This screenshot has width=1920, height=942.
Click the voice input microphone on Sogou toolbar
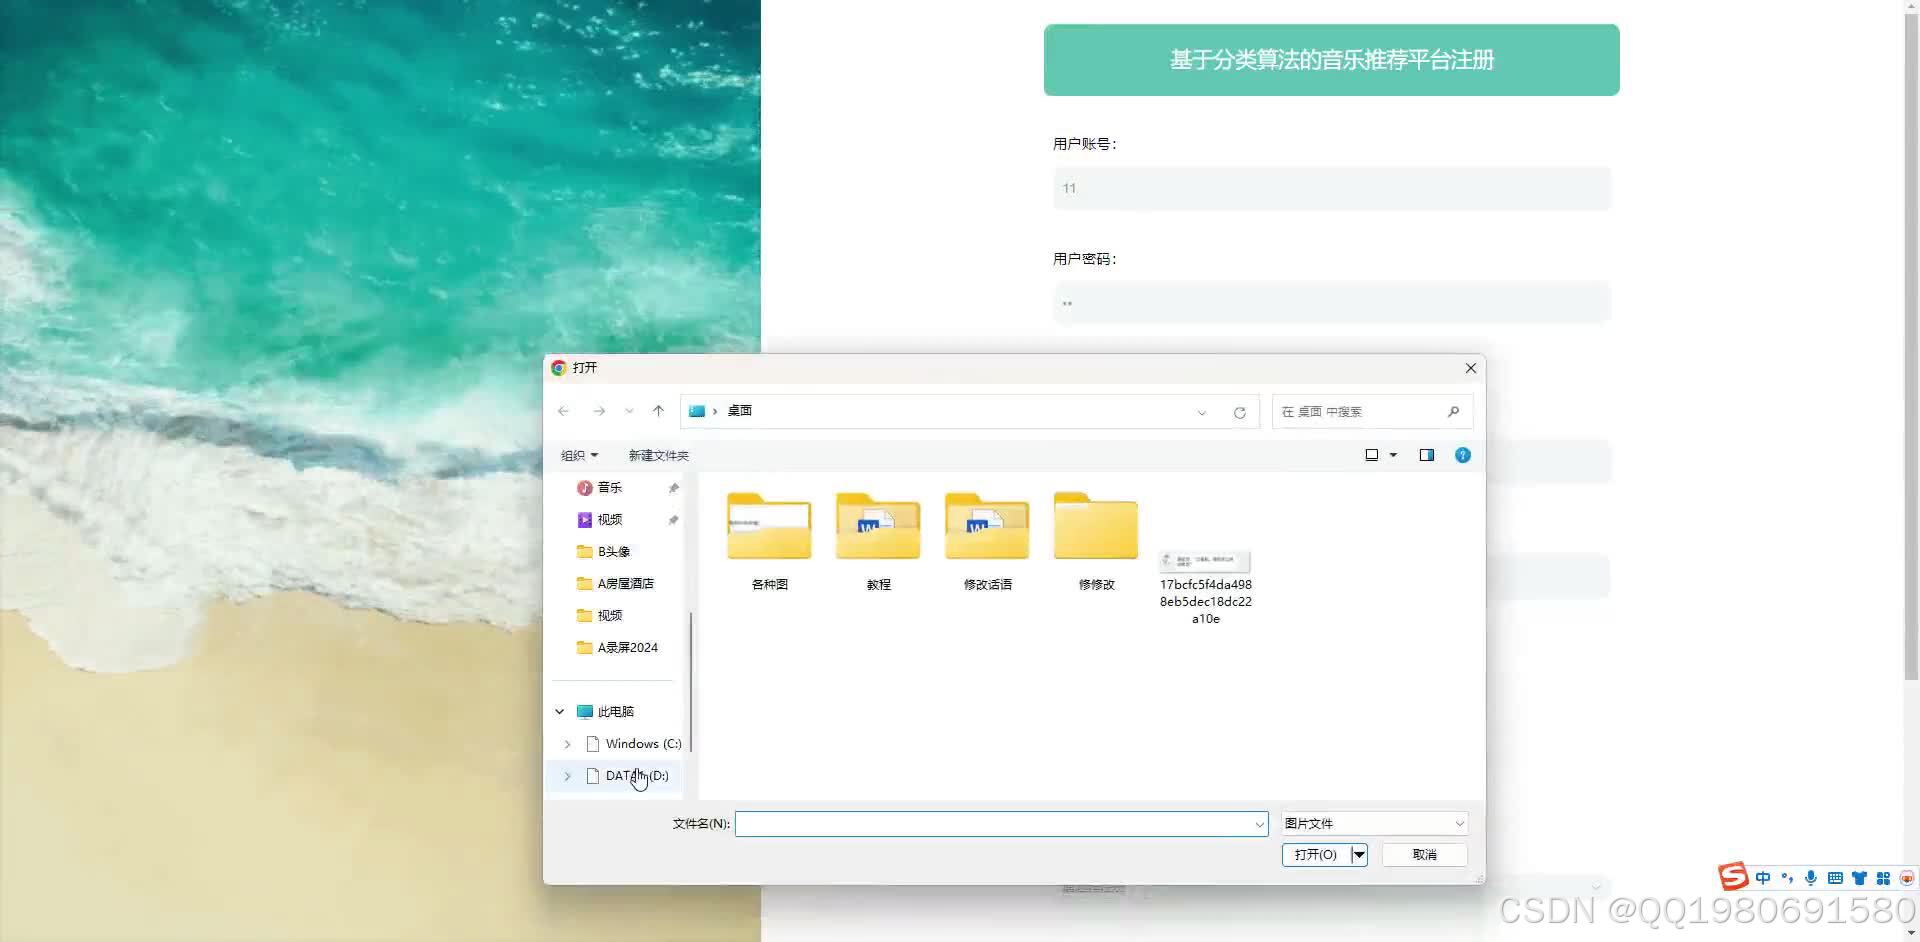(x=1810, y=877)
